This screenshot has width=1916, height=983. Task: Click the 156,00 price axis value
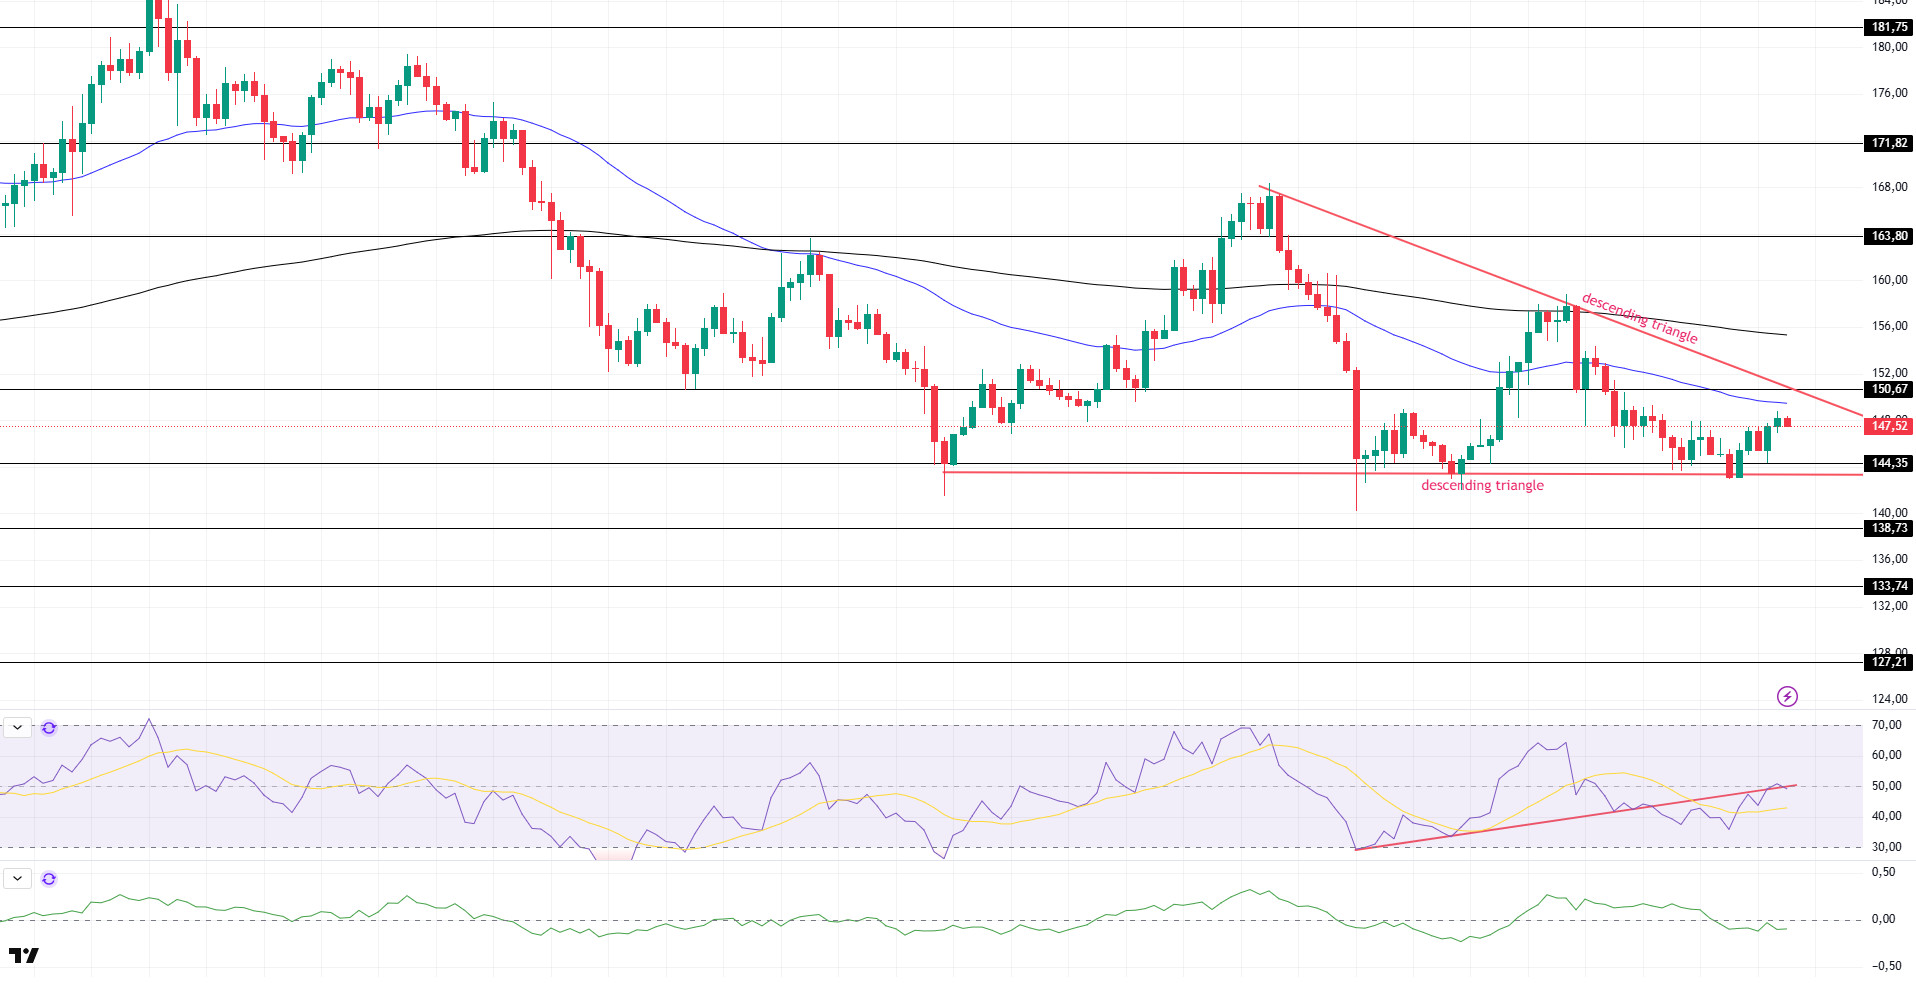click(1889, 326)
